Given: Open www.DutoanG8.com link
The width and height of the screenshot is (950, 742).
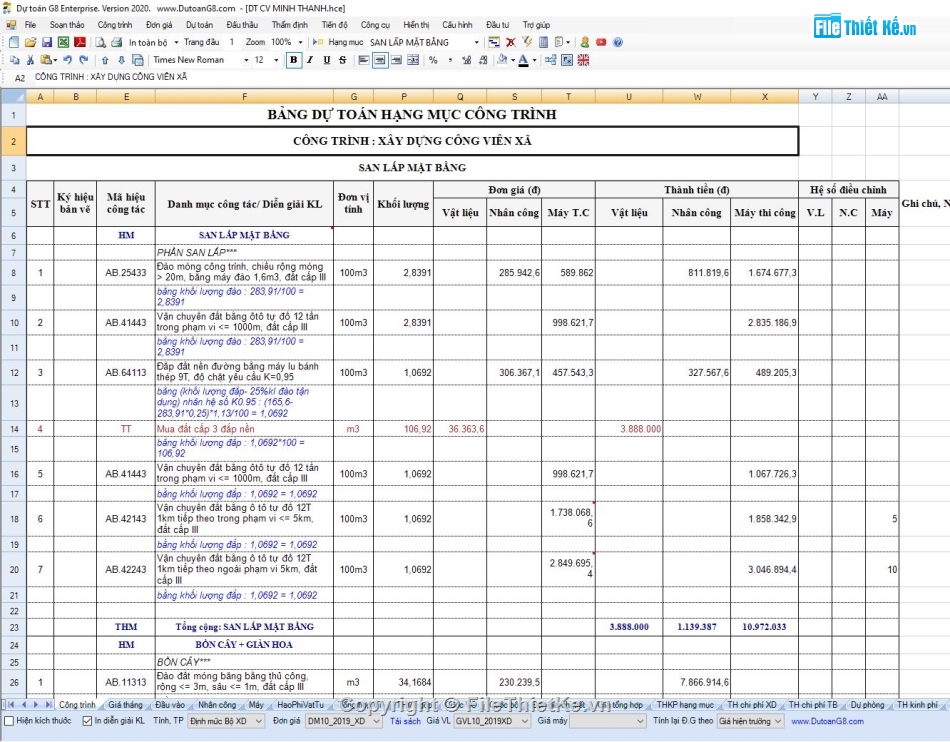Looking at the screenshot, I should (x=827, y=721).
